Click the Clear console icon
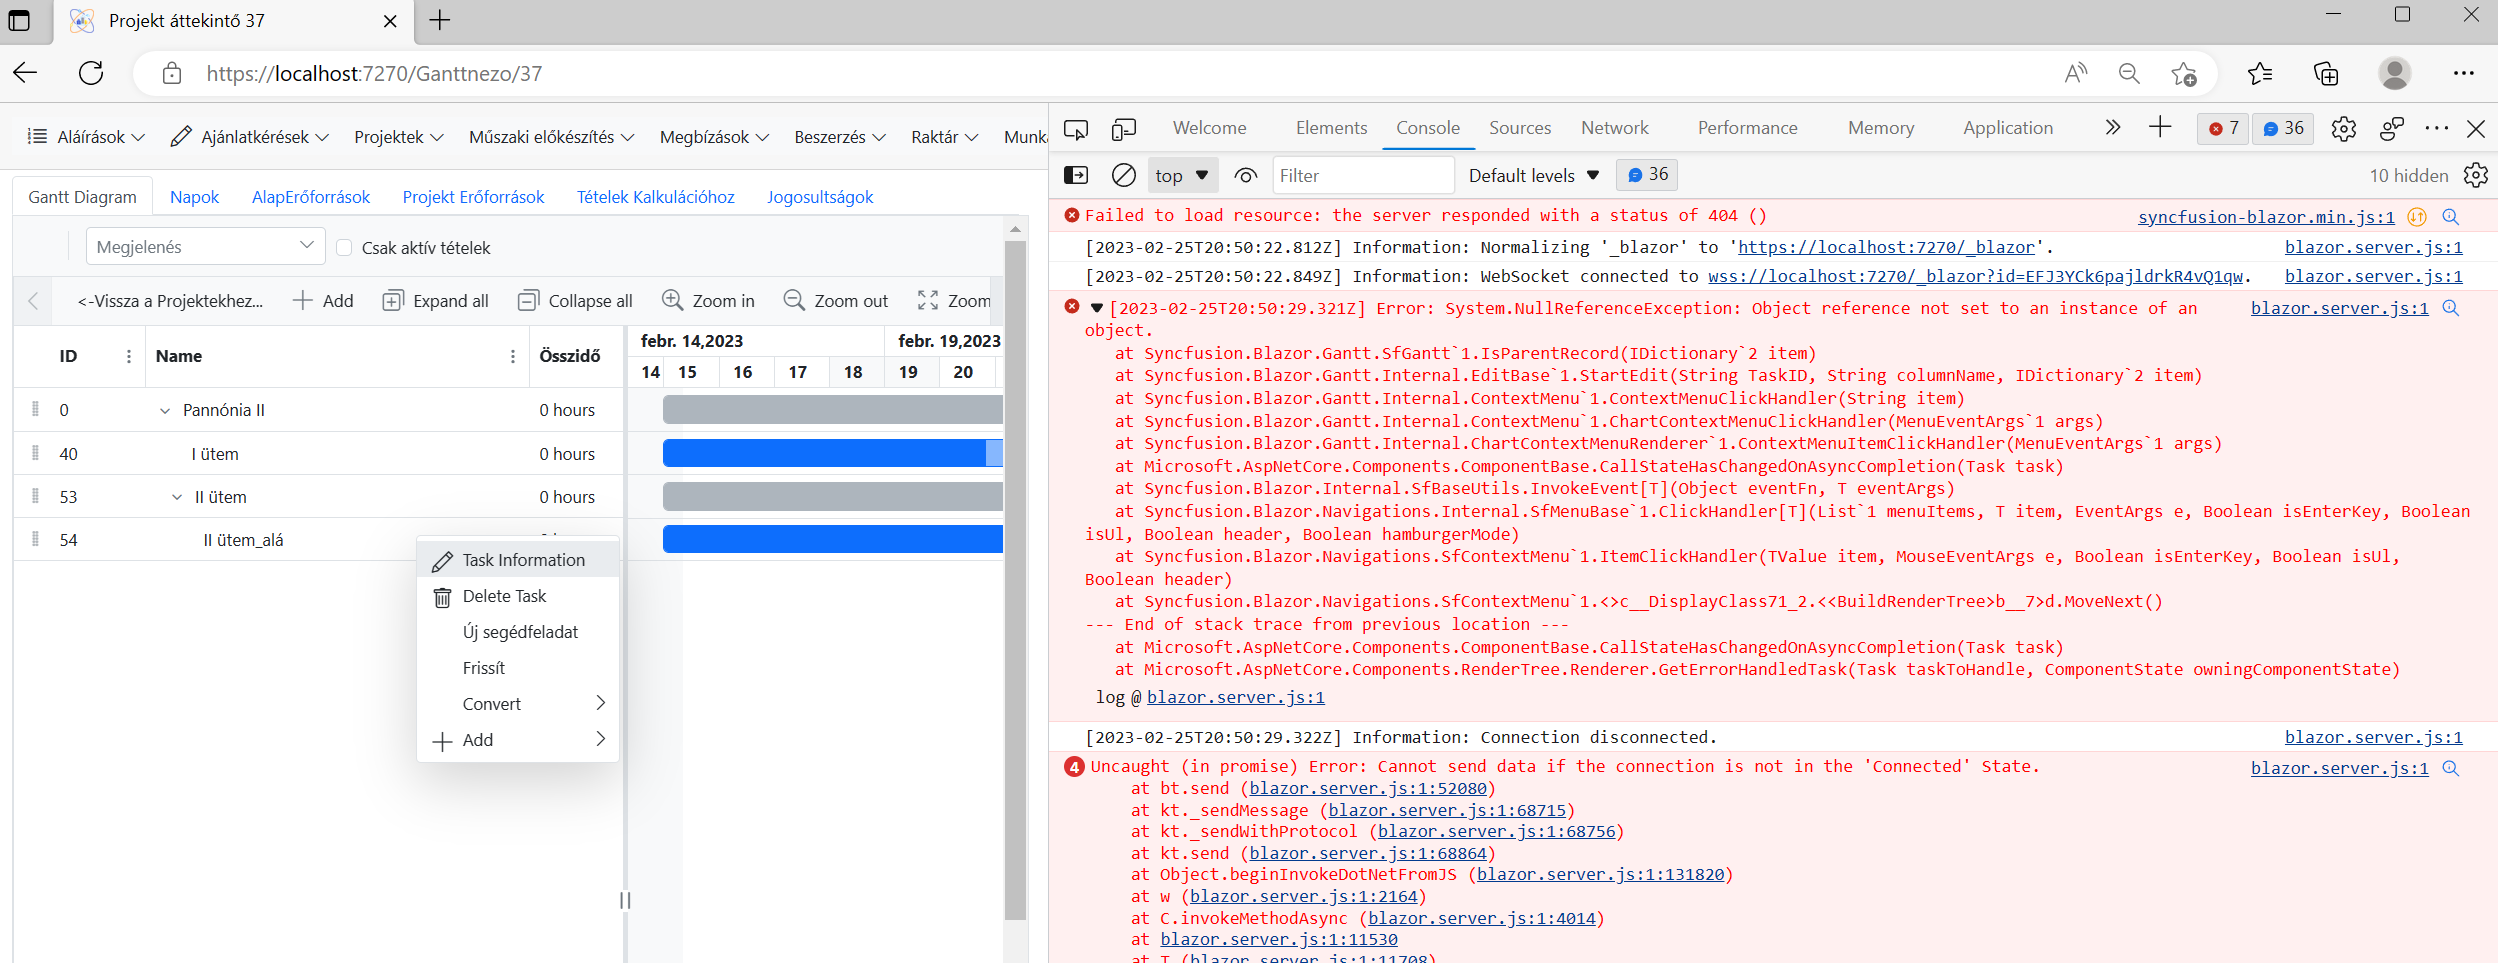Viewport: 2498px width, 963px height. click(1123, 176)
